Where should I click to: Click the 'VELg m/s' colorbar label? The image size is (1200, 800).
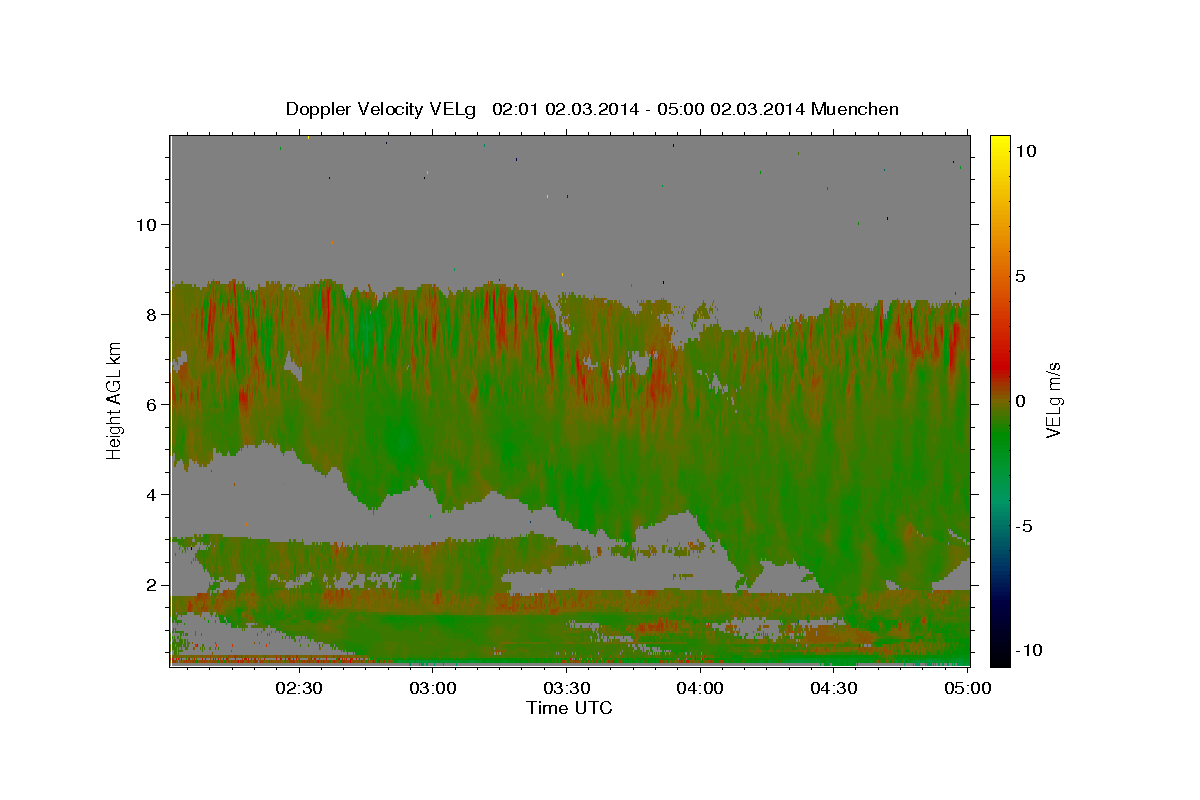point(1053,400)
